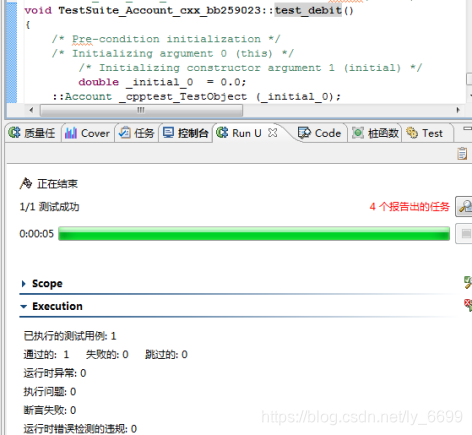
Task: Click test_debit in the function signature
Action: [308, 10]
